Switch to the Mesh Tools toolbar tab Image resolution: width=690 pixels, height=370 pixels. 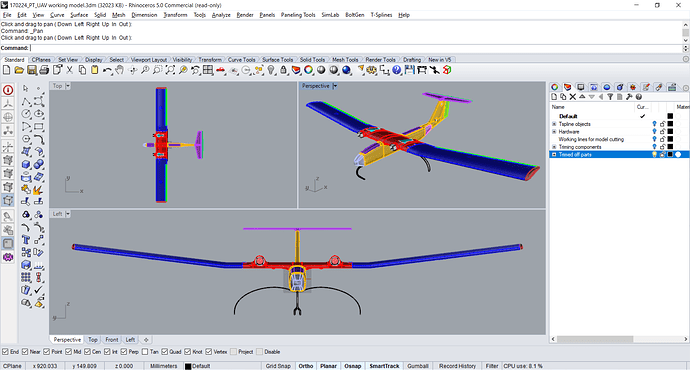[x=345, y=59]
